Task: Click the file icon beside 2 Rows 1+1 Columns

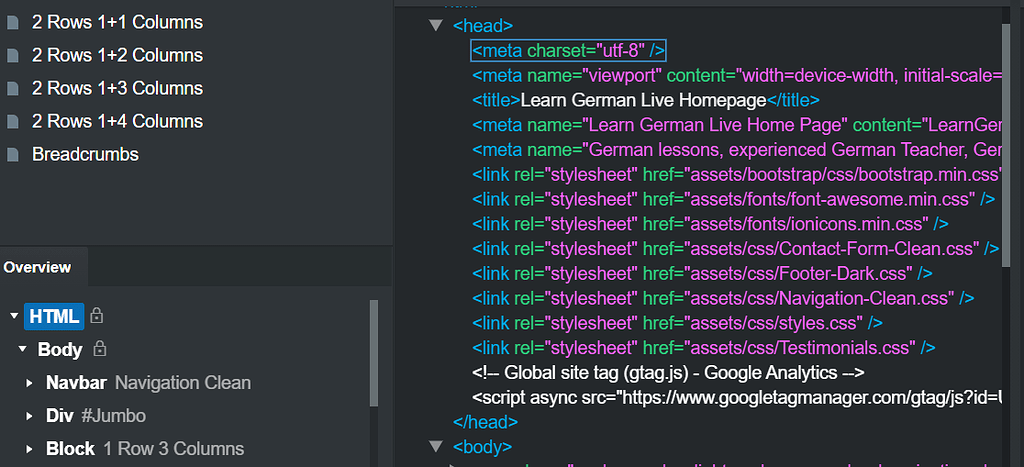Action: (12, 23)
